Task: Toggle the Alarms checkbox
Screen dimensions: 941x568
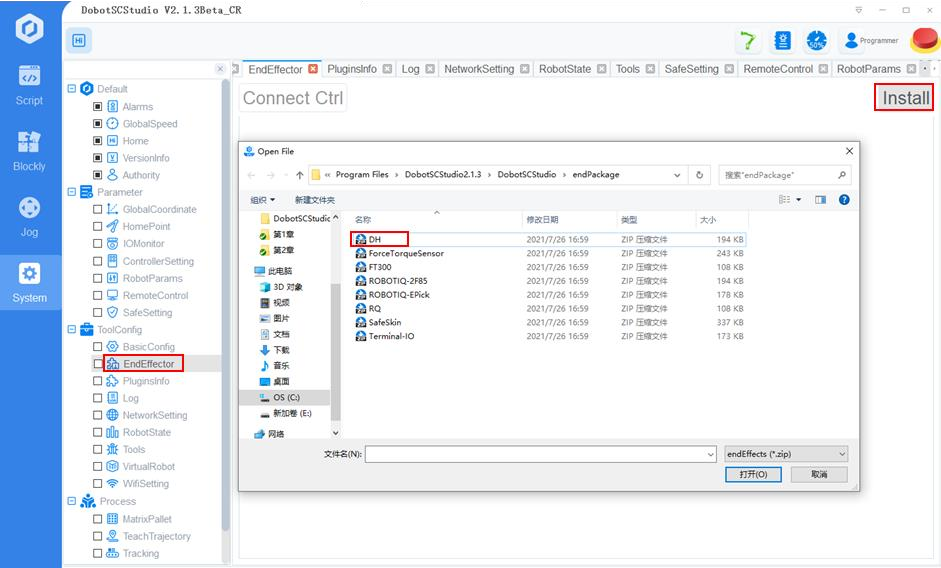Action: 97,106
